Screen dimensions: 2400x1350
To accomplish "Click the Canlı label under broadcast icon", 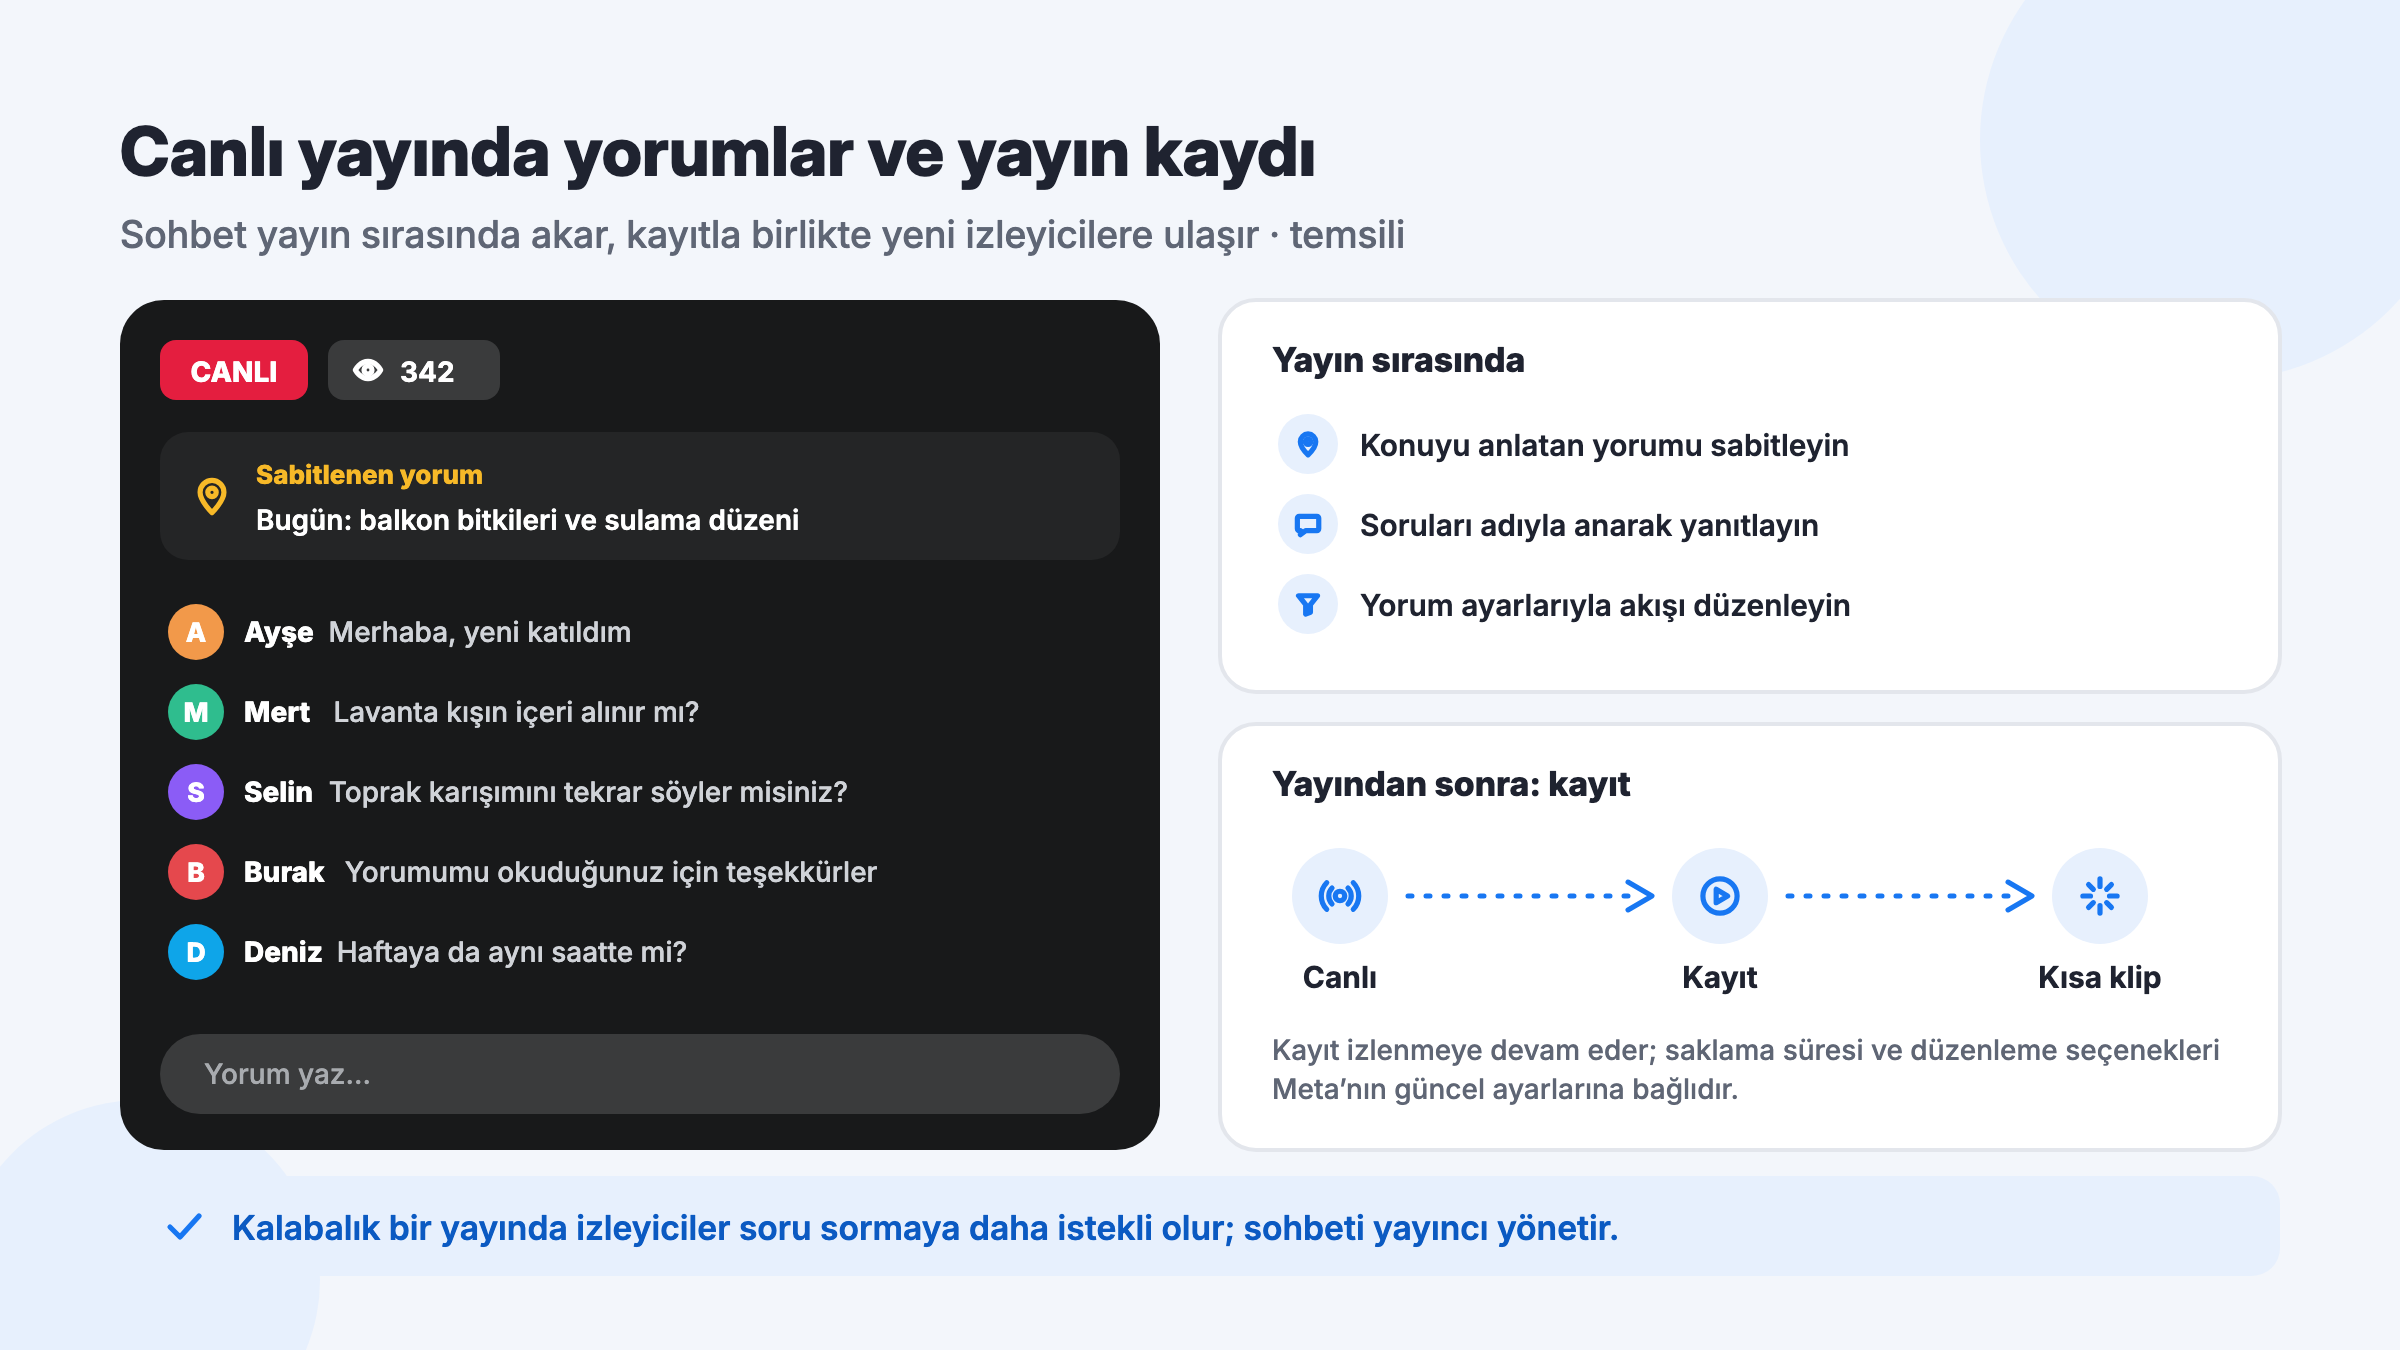I will click(1340, 977).
